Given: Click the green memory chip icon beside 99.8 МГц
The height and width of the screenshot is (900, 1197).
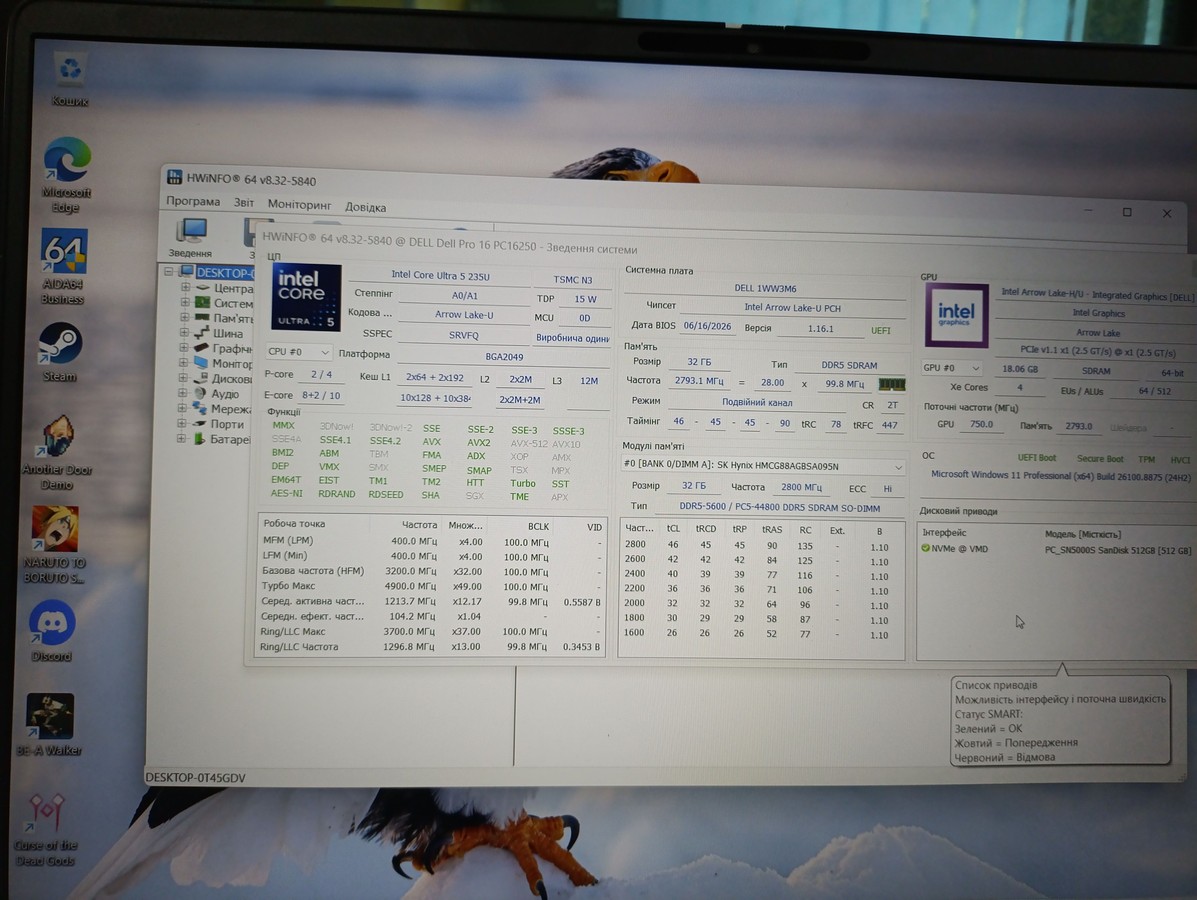Looking at the screenshot, I should click(892, 384).
